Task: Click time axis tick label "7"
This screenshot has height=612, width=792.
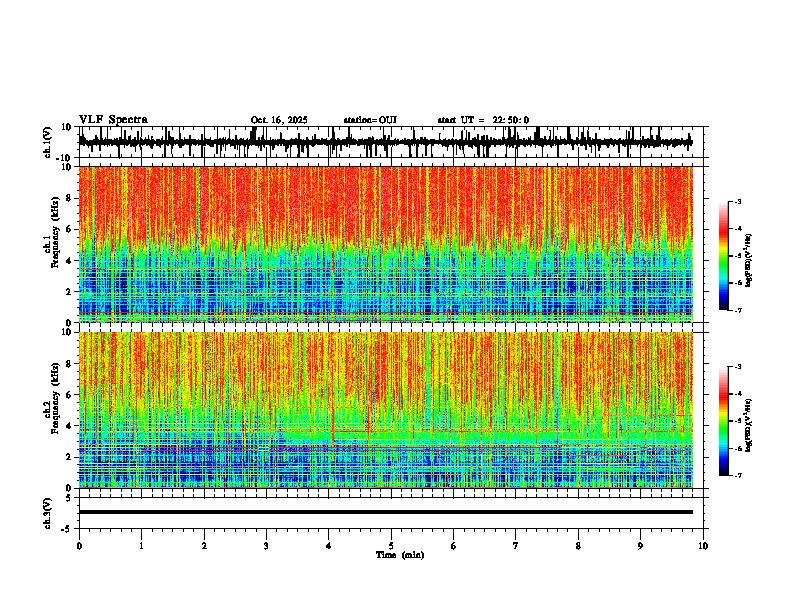Action: 516,546
